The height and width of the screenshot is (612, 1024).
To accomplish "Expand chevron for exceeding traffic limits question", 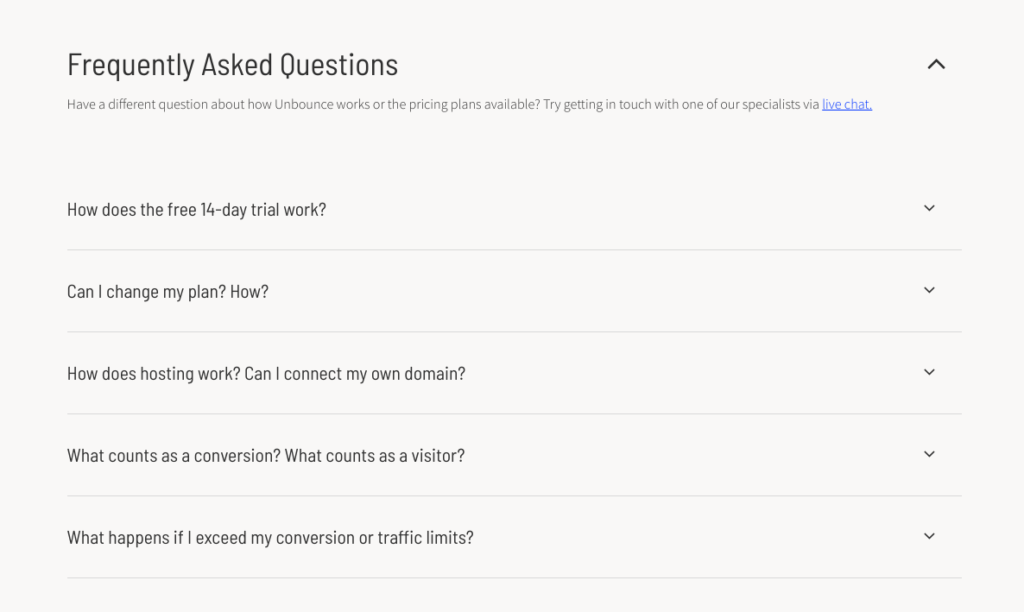I will click(929, 536).
